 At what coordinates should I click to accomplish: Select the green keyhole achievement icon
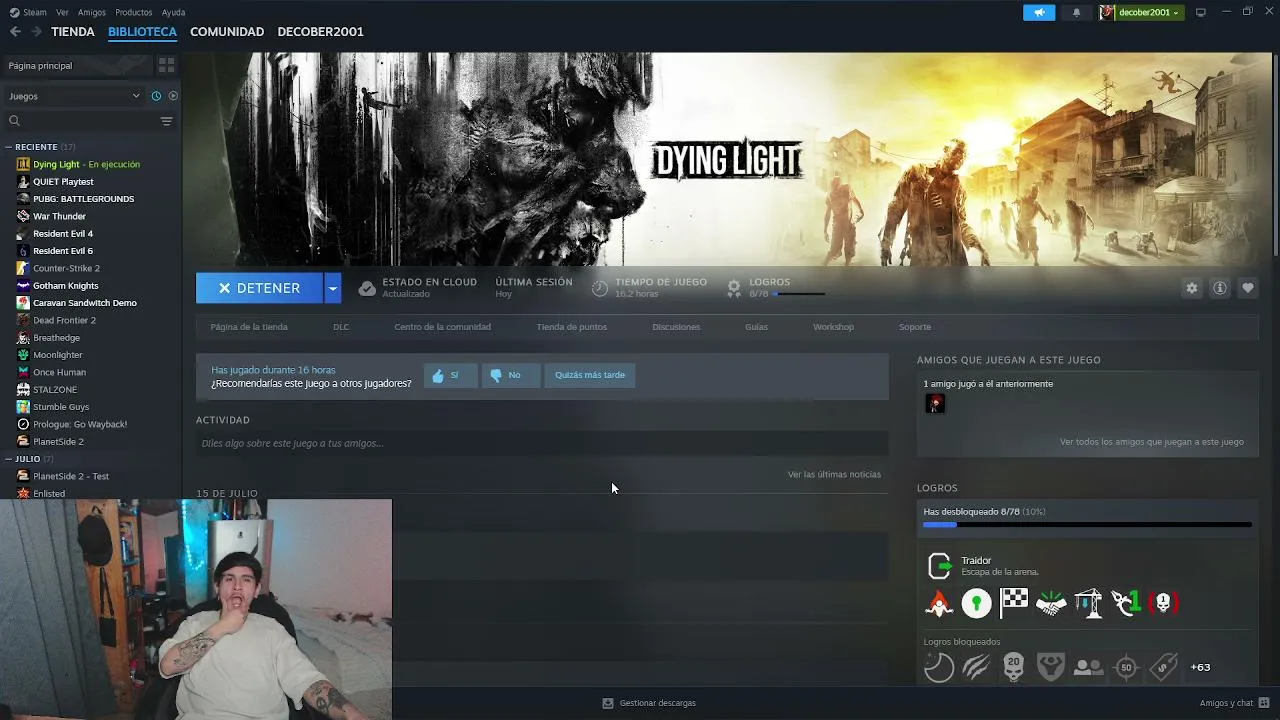976,603
